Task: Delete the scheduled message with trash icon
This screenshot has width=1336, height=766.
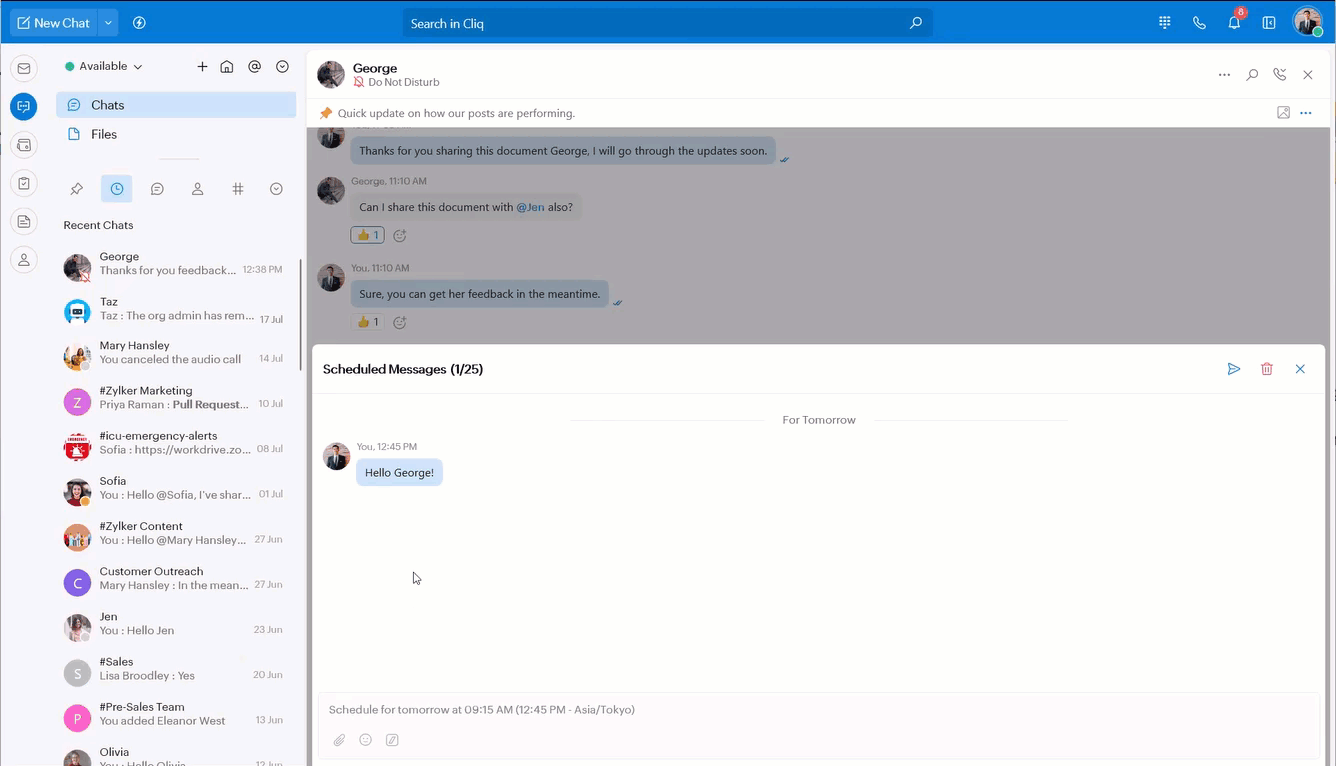Action: click(x=1267, y=369)
